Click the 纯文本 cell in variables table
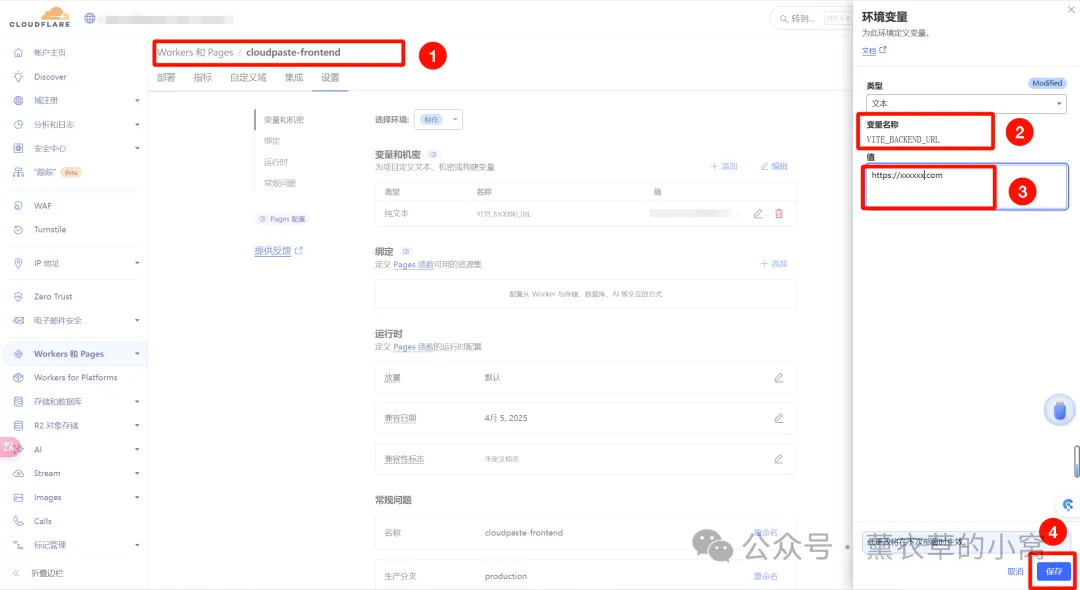 tap(396, 213)
